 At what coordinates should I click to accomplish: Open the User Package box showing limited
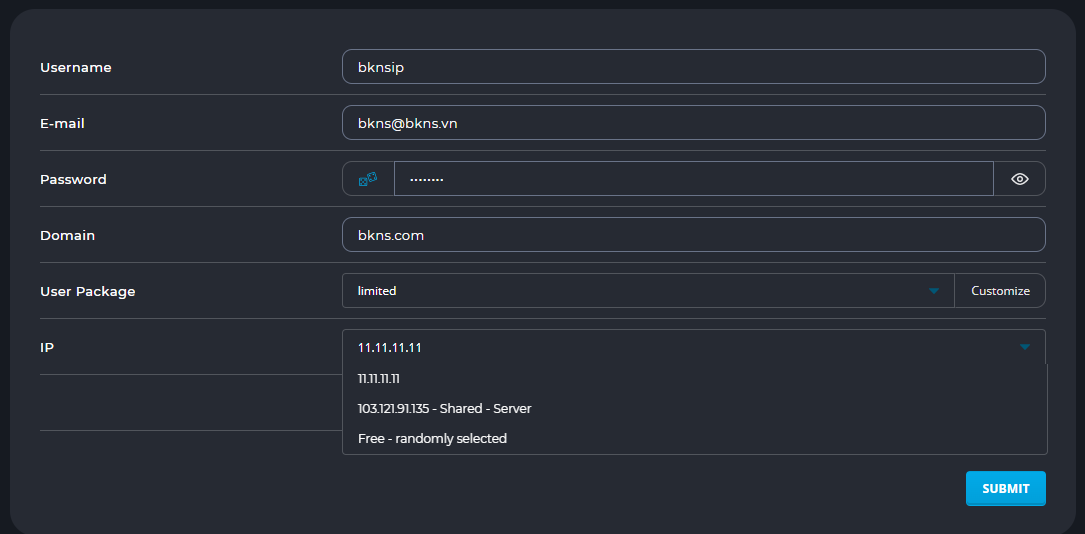pyautogui.click(x=640, y=291)
